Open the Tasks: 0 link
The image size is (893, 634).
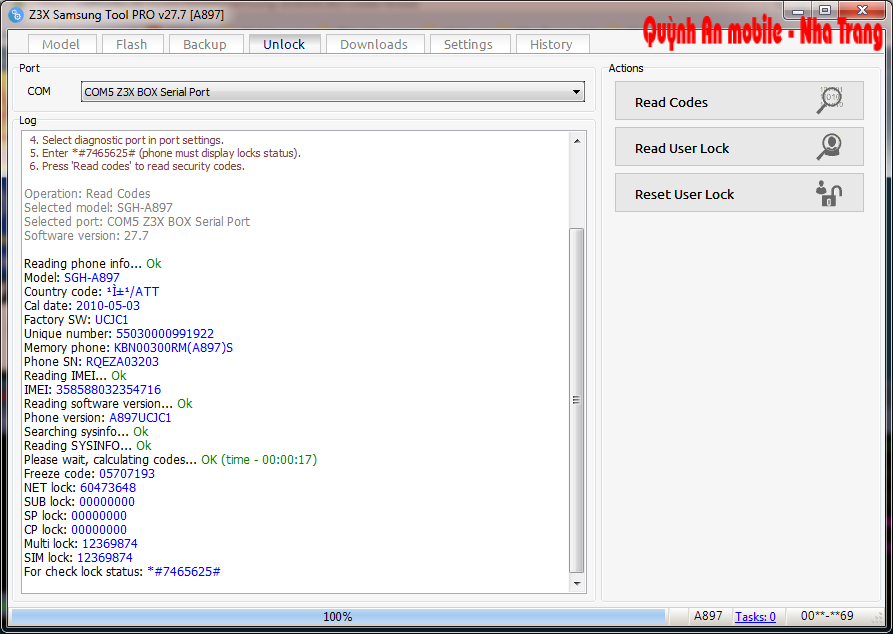tap(755, 616)
